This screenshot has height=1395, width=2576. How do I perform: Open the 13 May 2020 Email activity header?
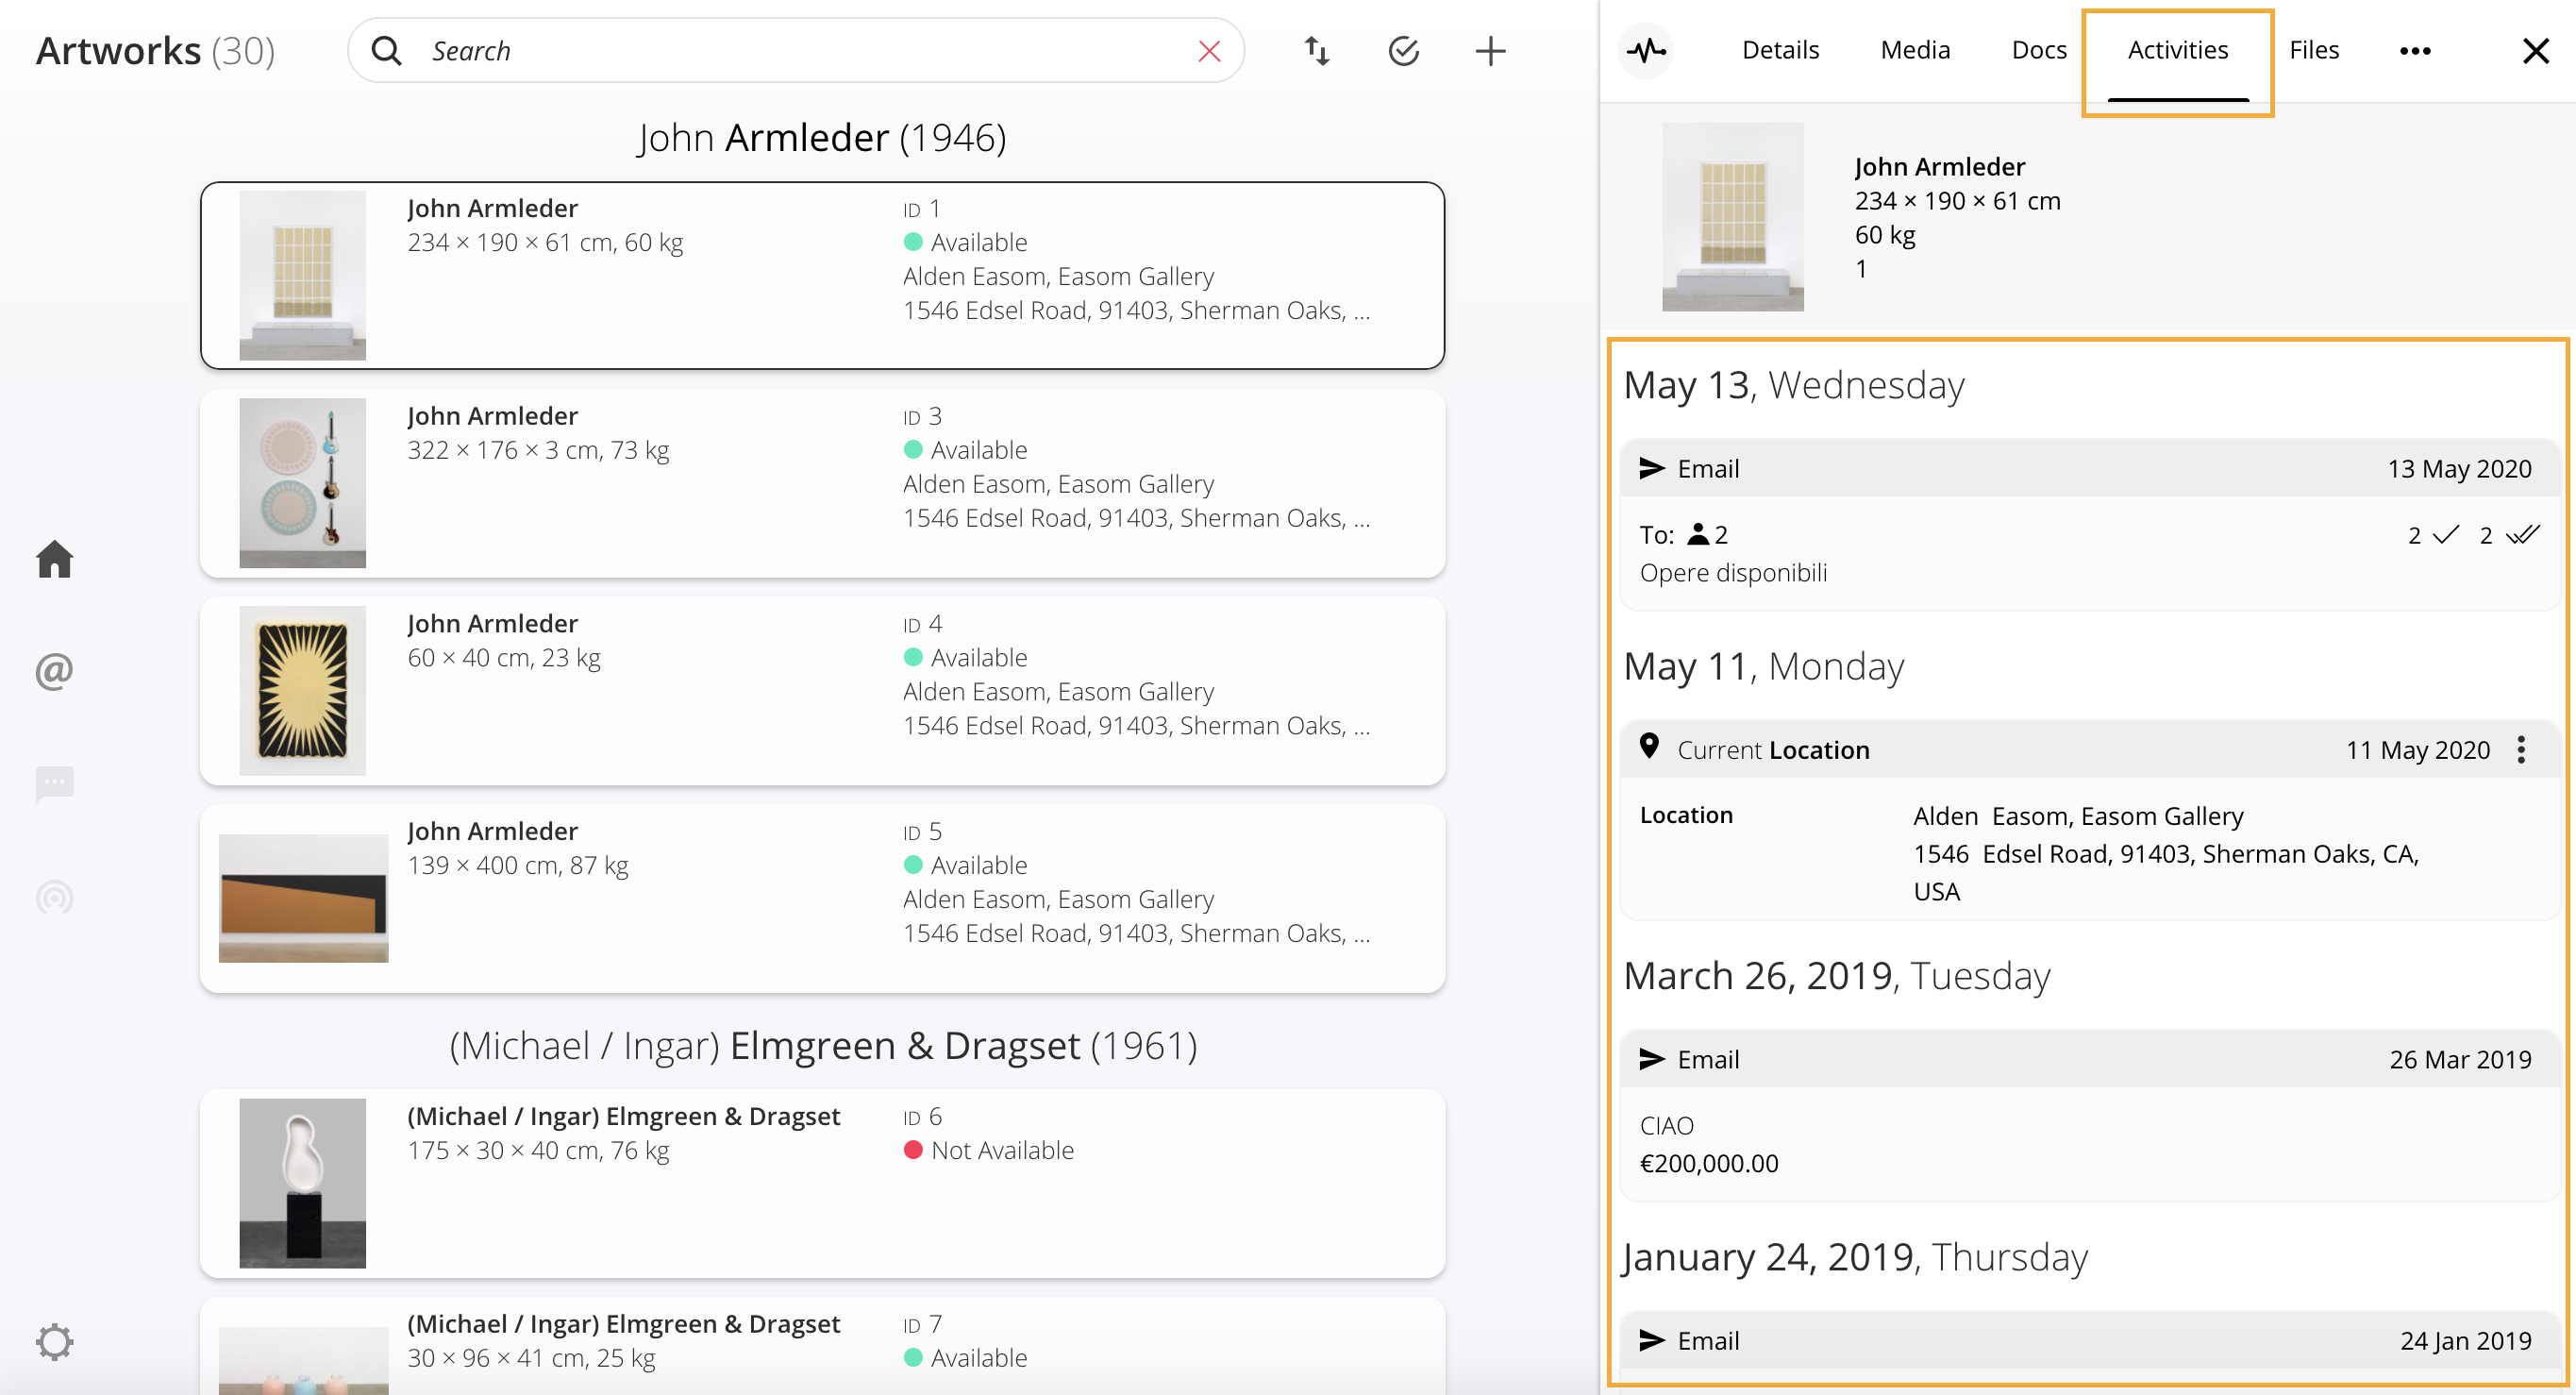coord(2088,468)
